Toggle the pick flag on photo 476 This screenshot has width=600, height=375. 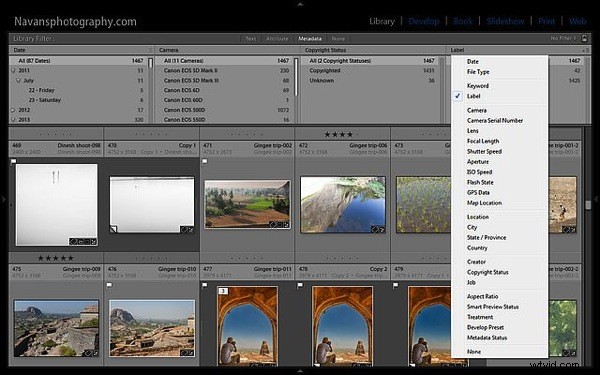tap(109, 285)
